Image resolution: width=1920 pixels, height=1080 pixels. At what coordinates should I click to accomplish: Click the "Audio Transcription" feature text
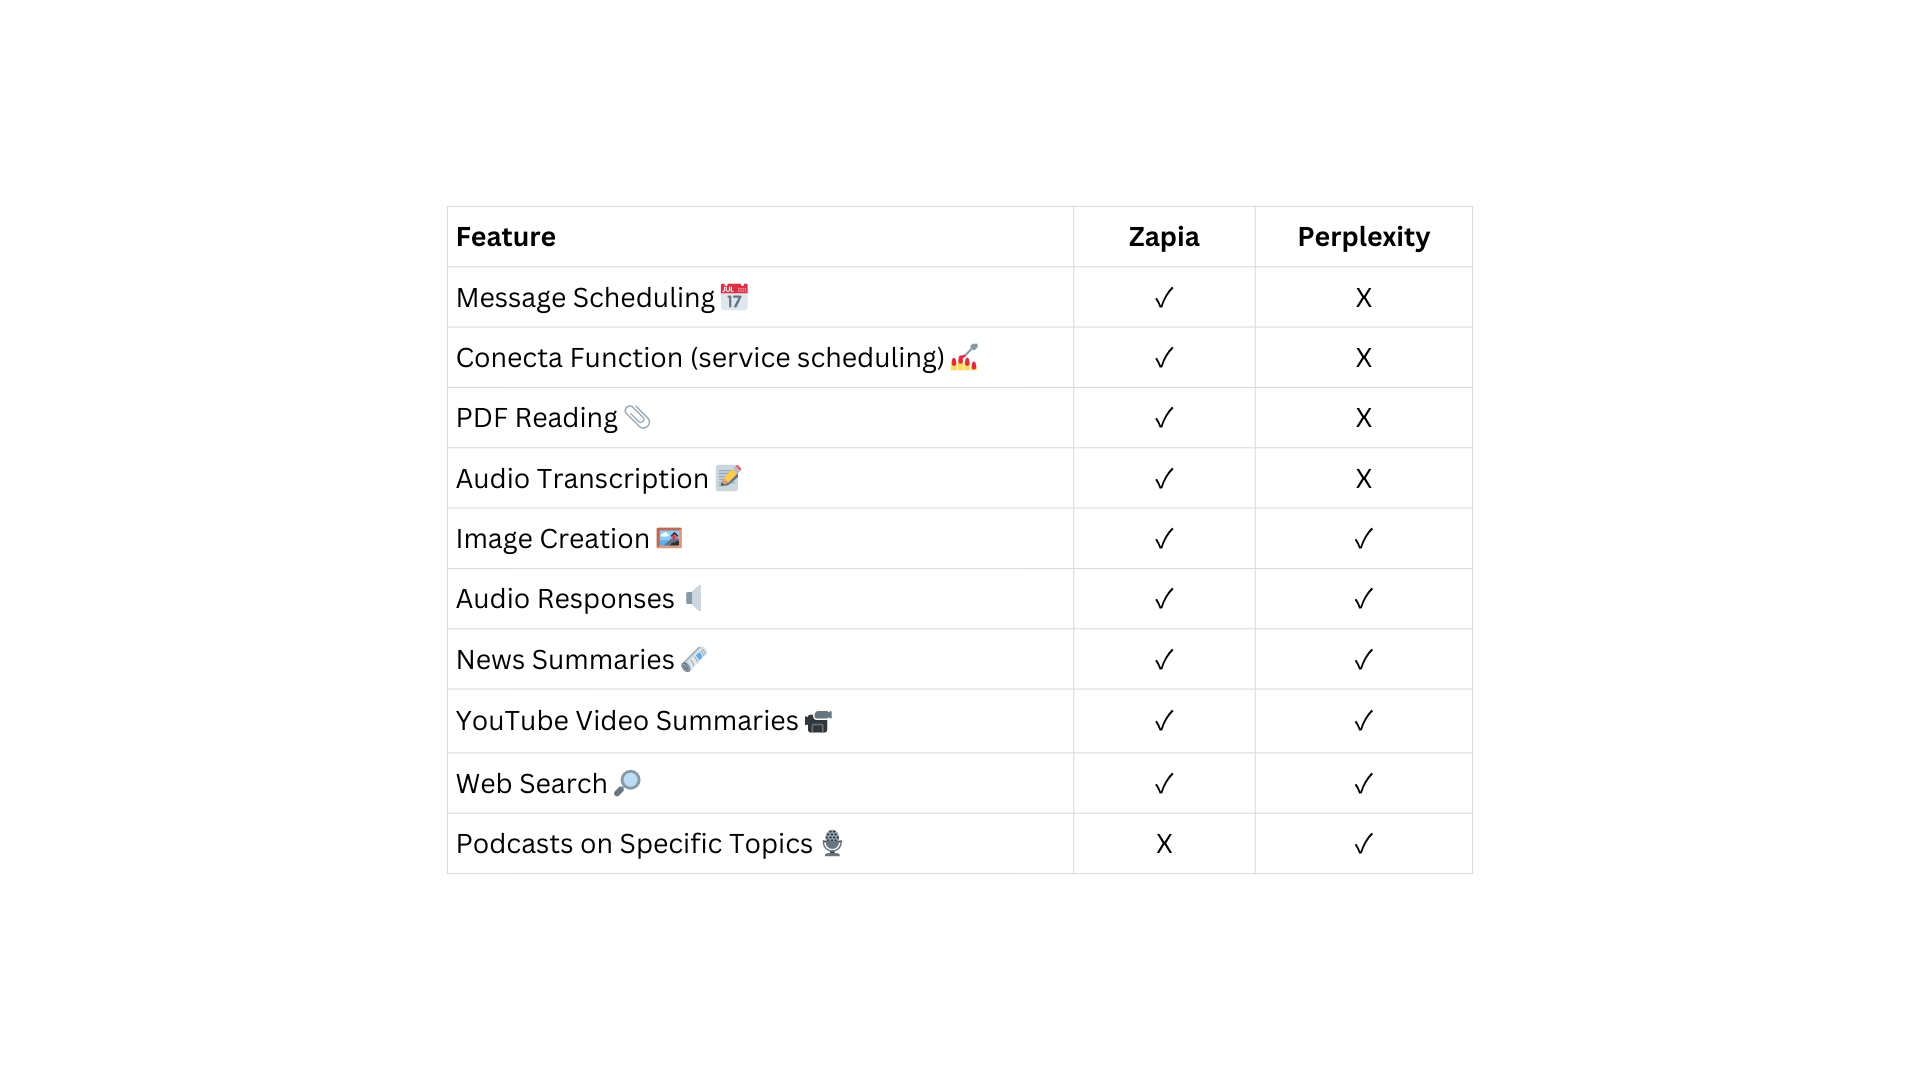[582, 479]
